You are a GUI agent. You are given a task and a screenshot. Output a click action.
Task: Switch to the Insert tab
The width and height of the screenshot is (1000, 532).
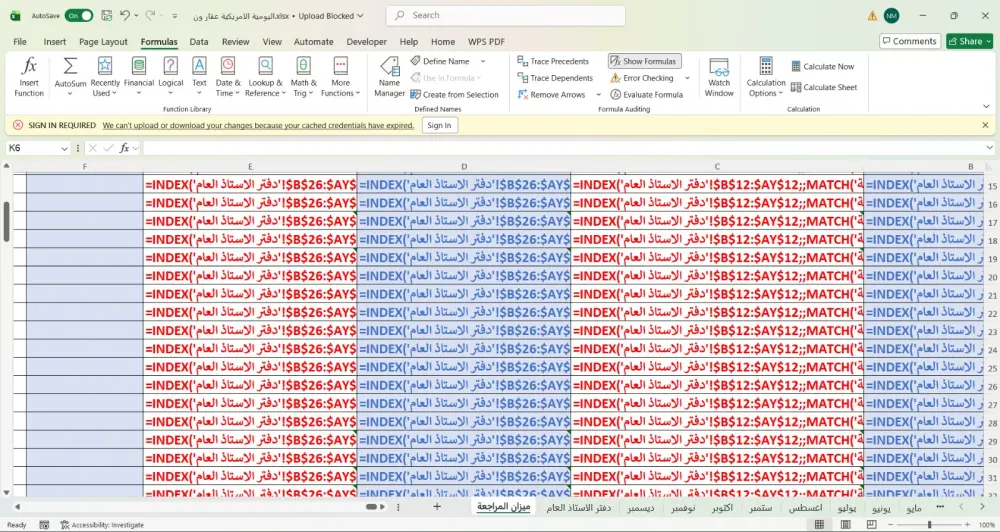click(x=55, y=41)
